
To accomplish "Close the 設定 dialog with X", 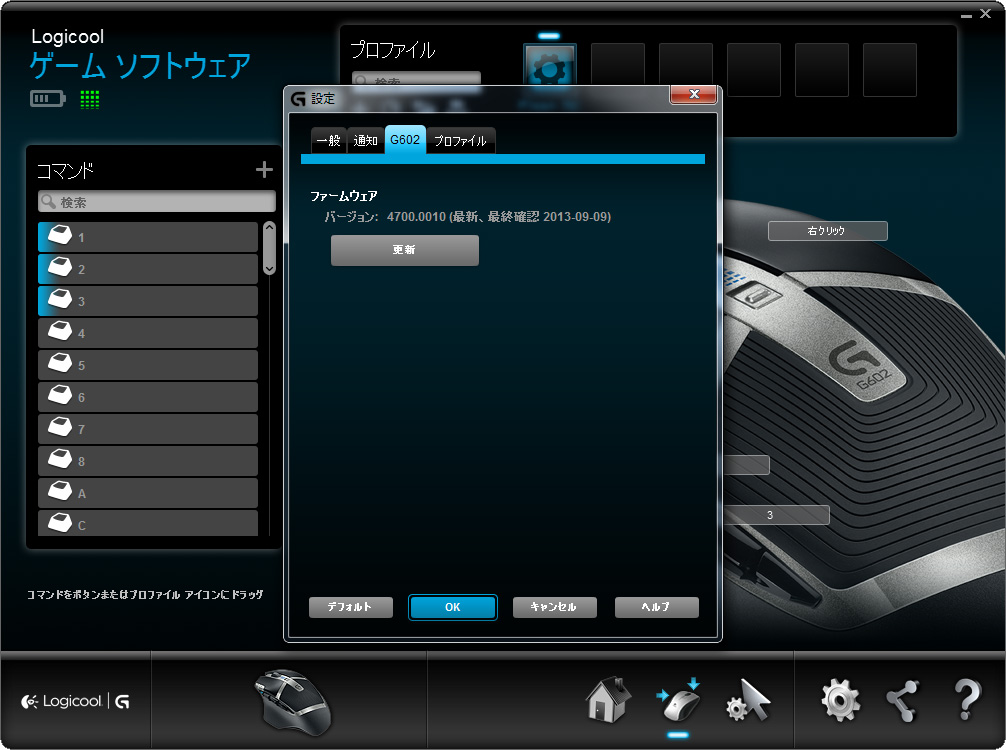I will (x=694, y=94).
